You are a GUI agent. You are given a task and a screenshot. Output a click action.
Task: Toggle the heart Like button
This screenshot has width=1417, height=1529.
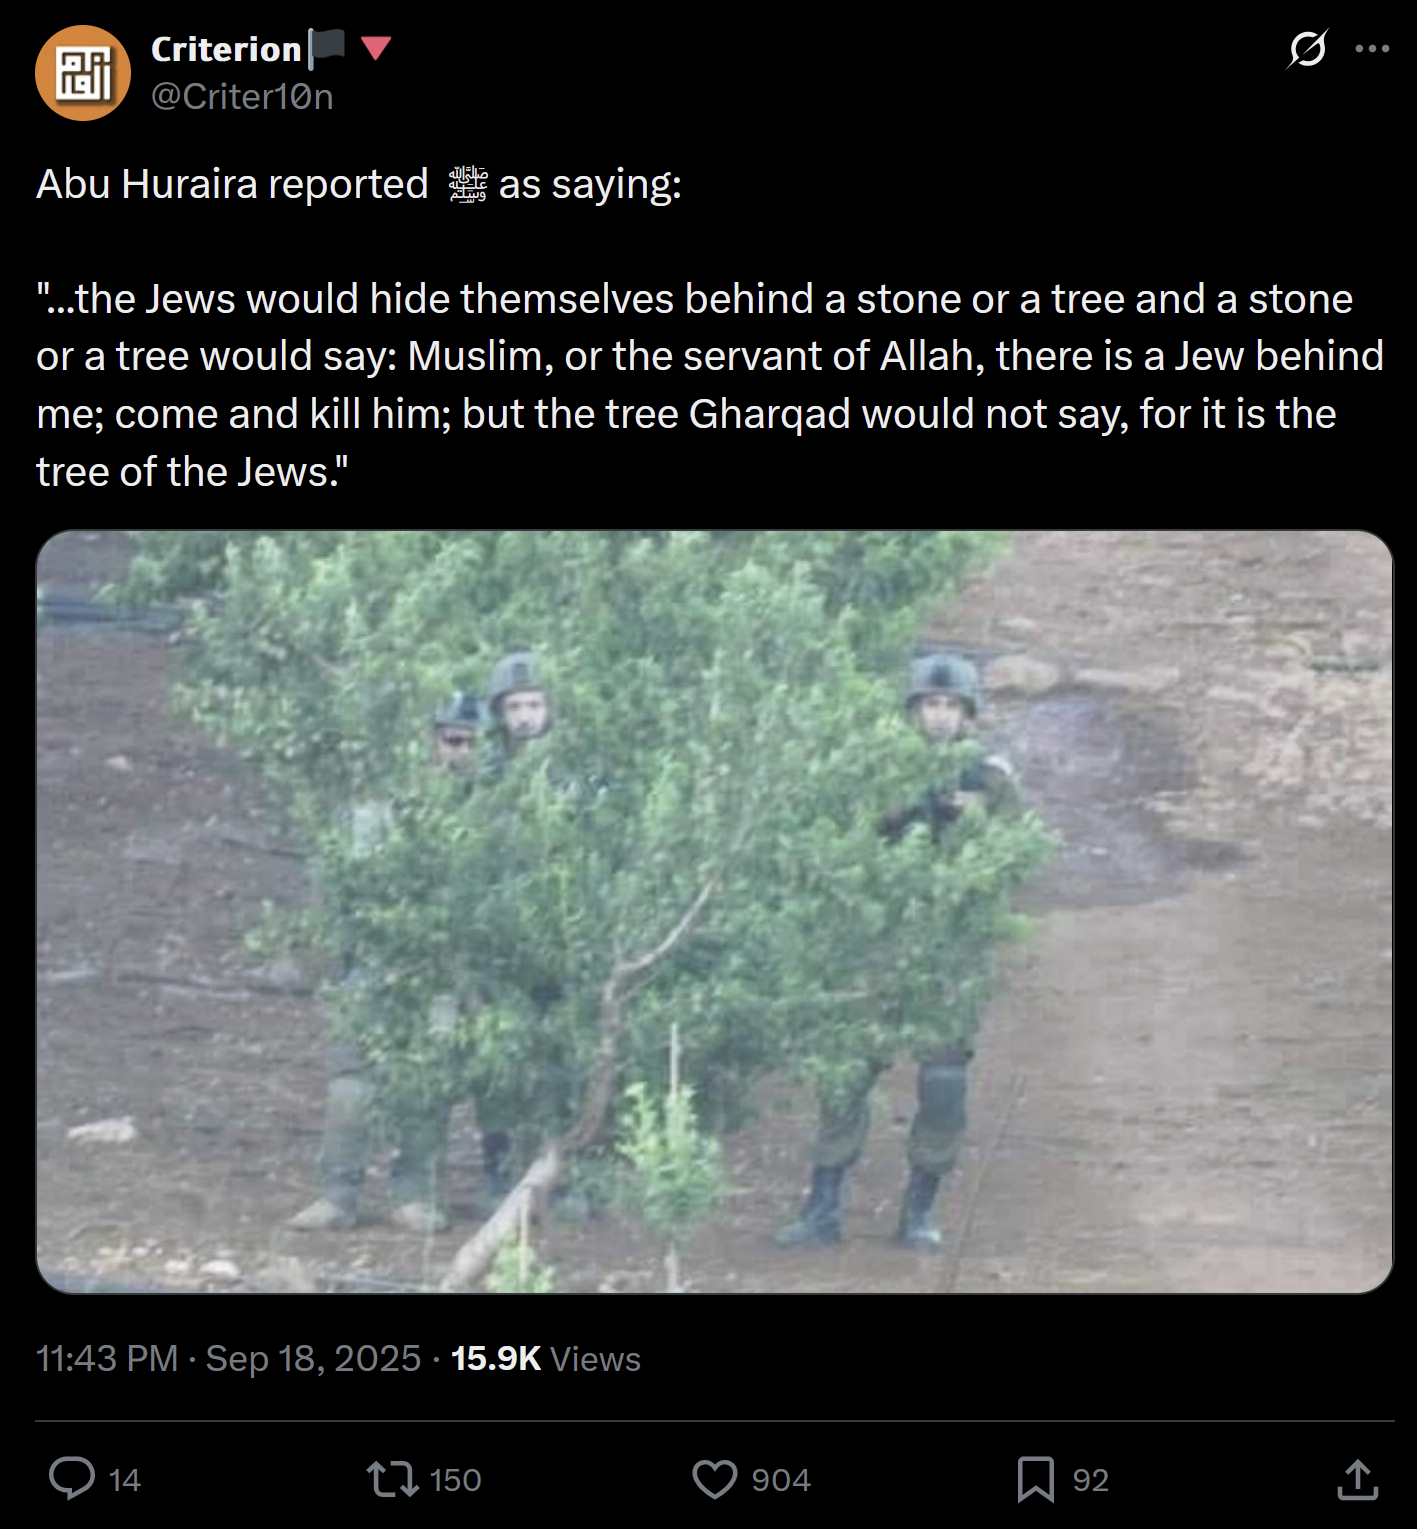714,1479
